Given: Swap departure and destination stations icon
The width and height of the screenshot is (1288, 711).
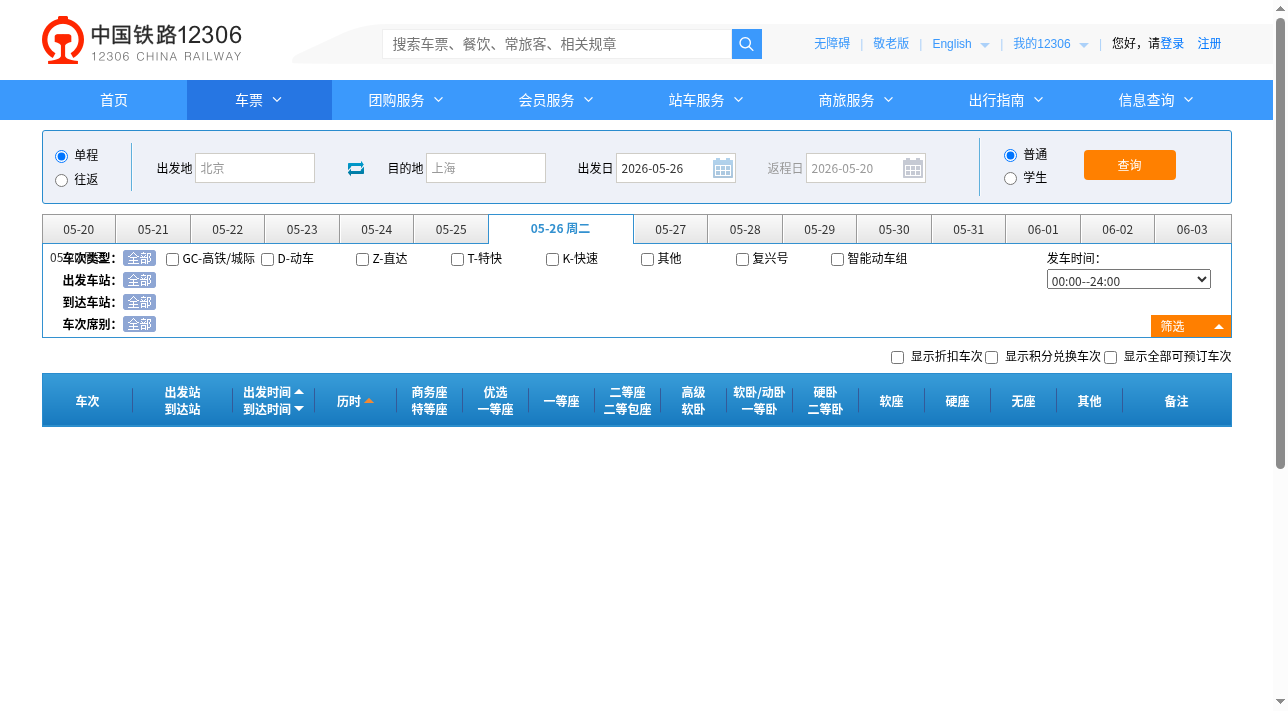Looking at the screenshot, I should tap(356, 168).
